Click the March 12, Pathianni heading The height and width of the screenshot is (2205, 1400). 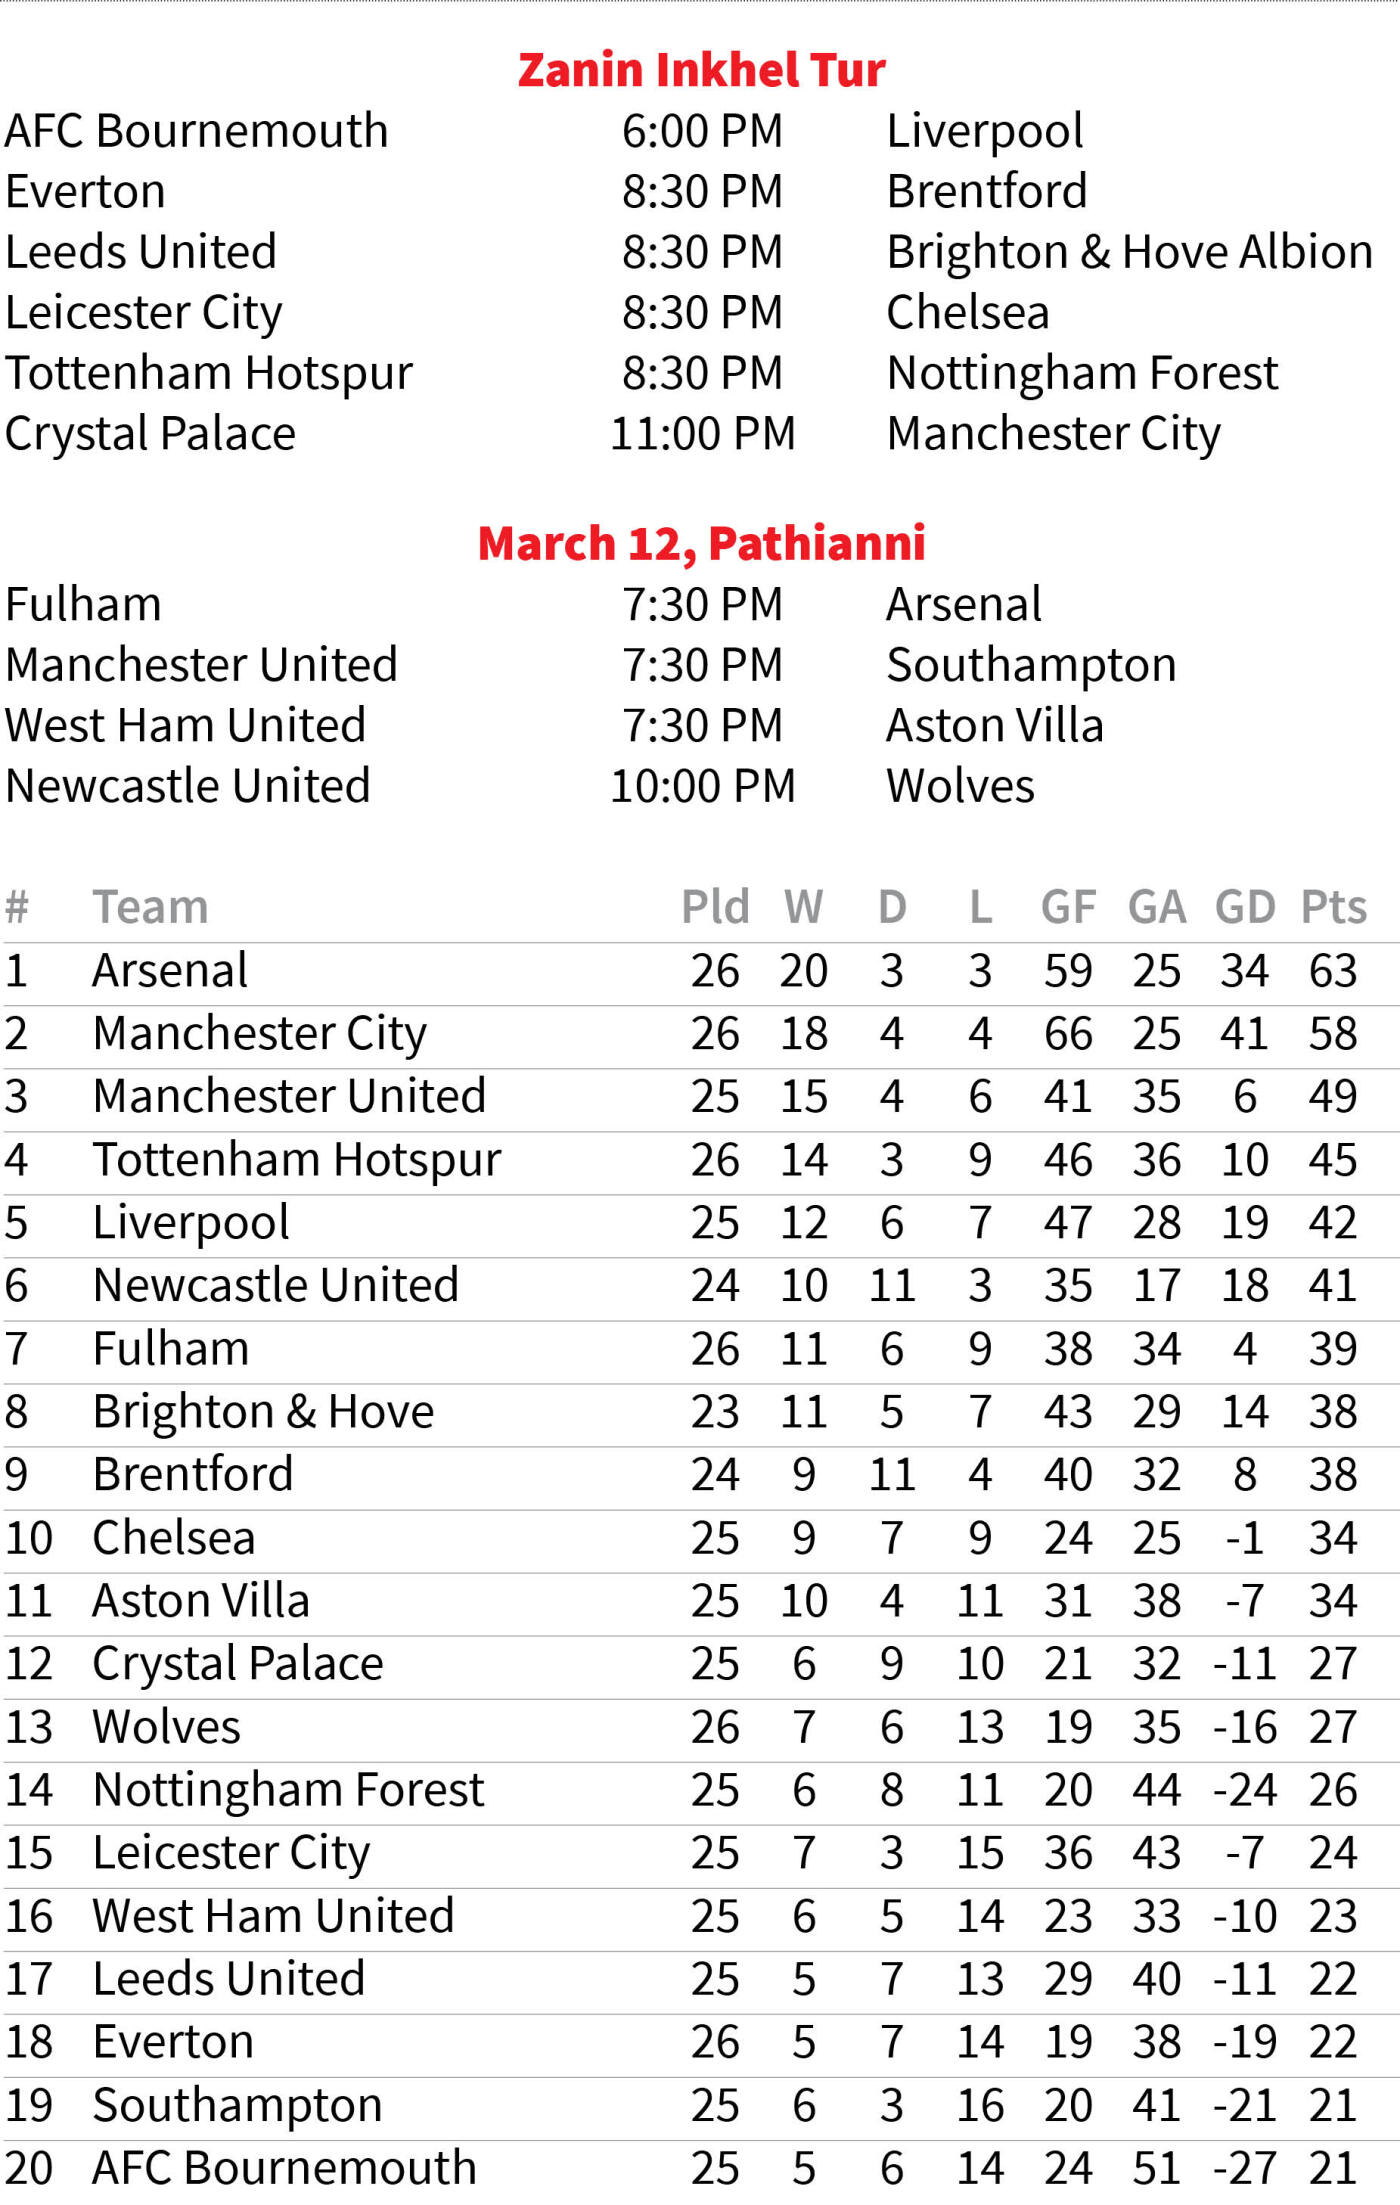coord(701,543)
